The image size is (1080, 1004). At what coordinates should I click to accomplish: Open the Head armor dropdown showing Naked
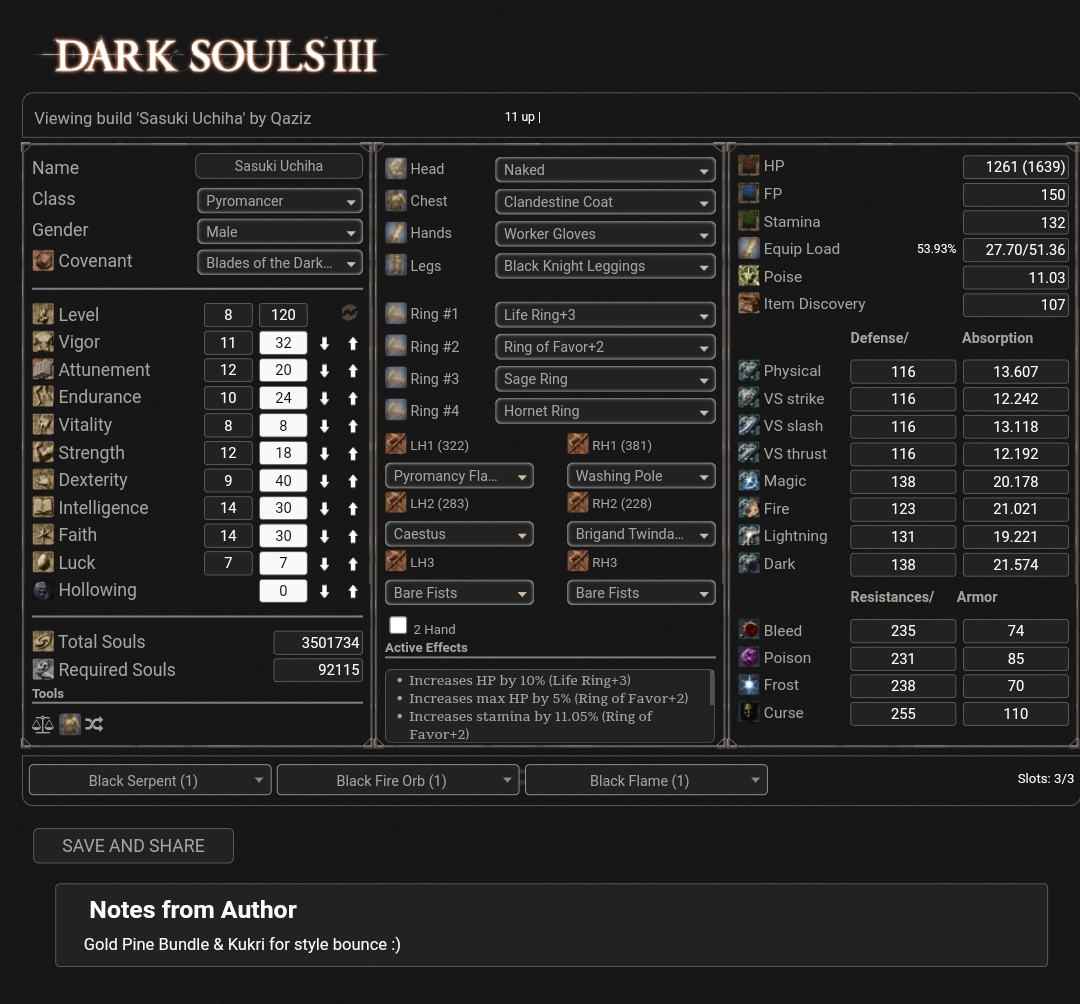pos(605,169)
